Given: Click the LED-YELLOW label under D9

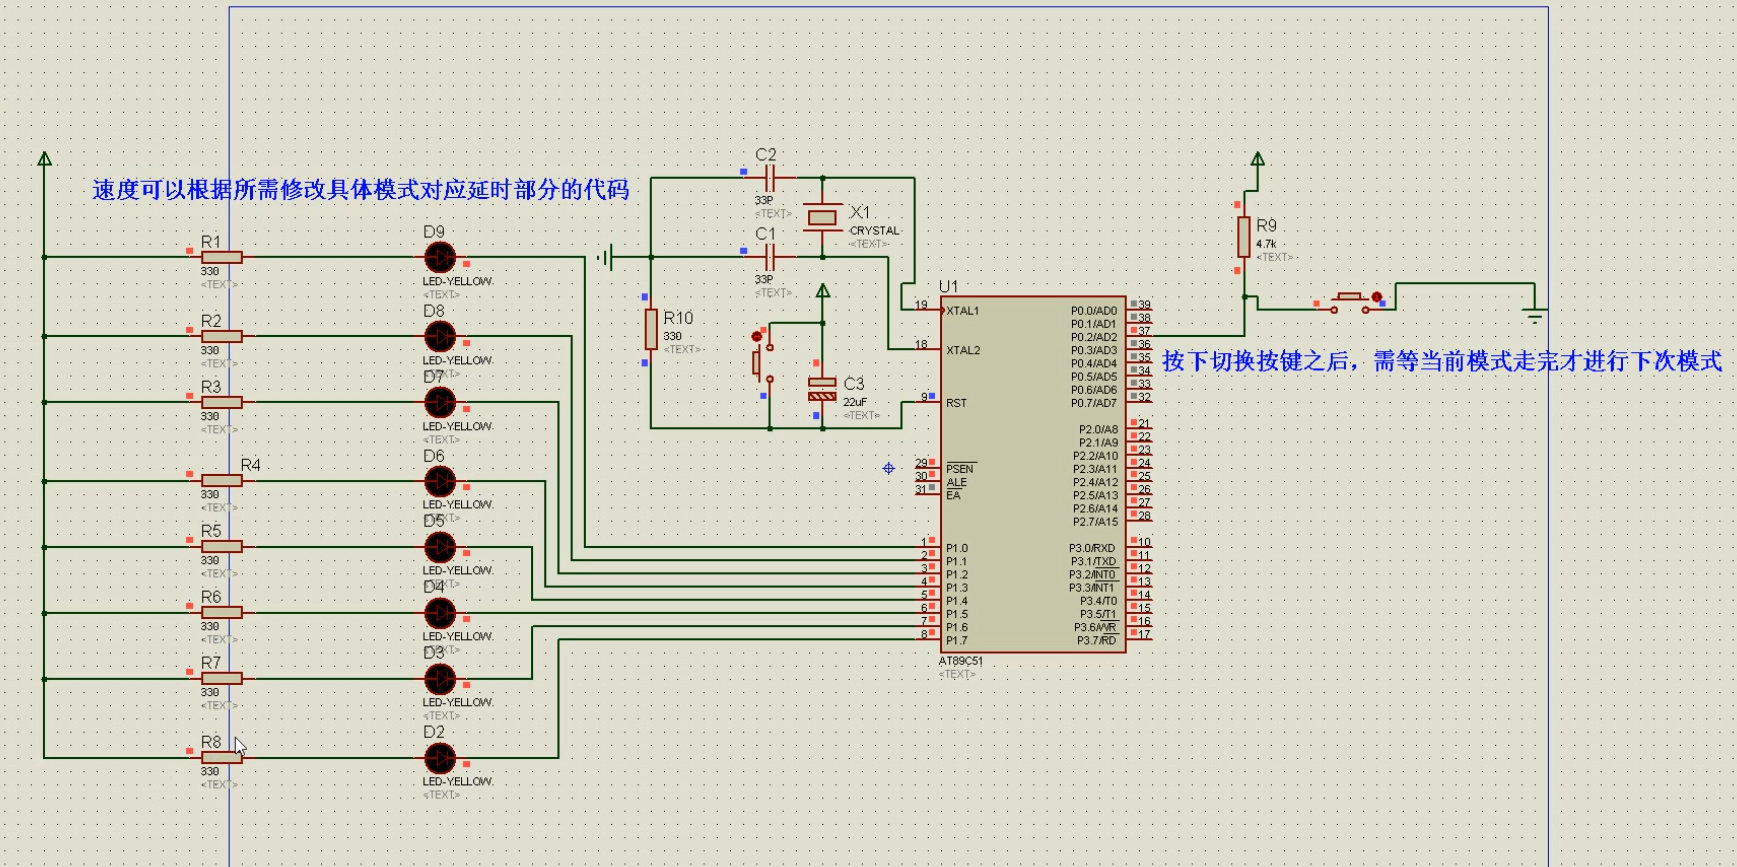Looking at the screenshot, I should [458, 281].
